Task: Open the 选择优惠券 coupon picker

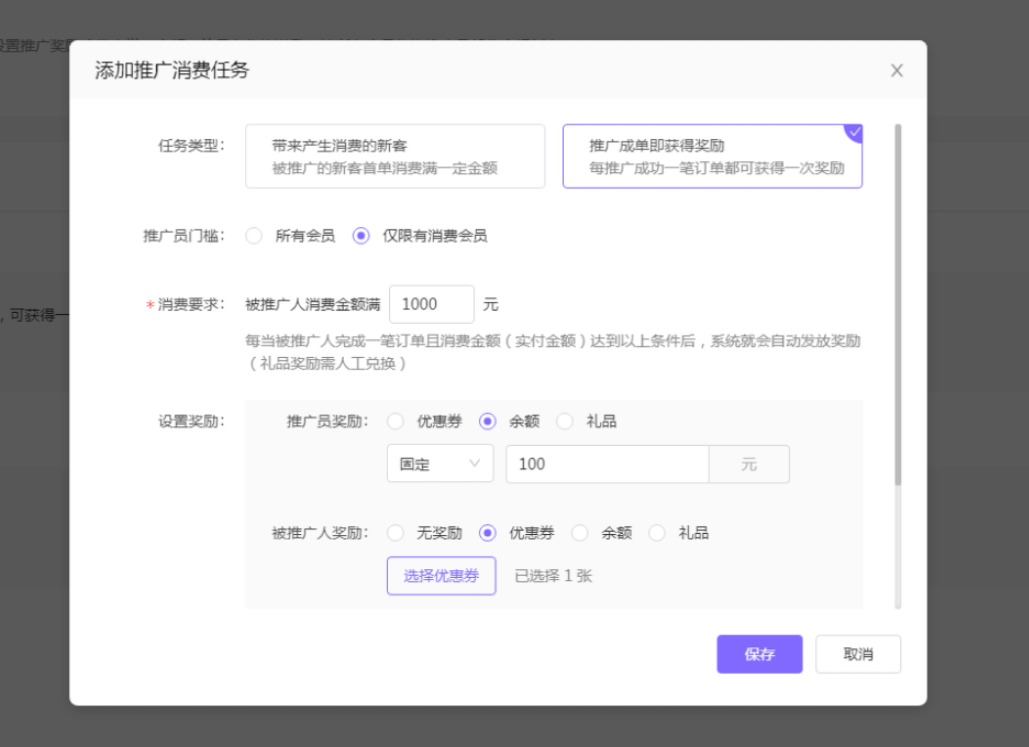Action: click(x=441, y=576)
